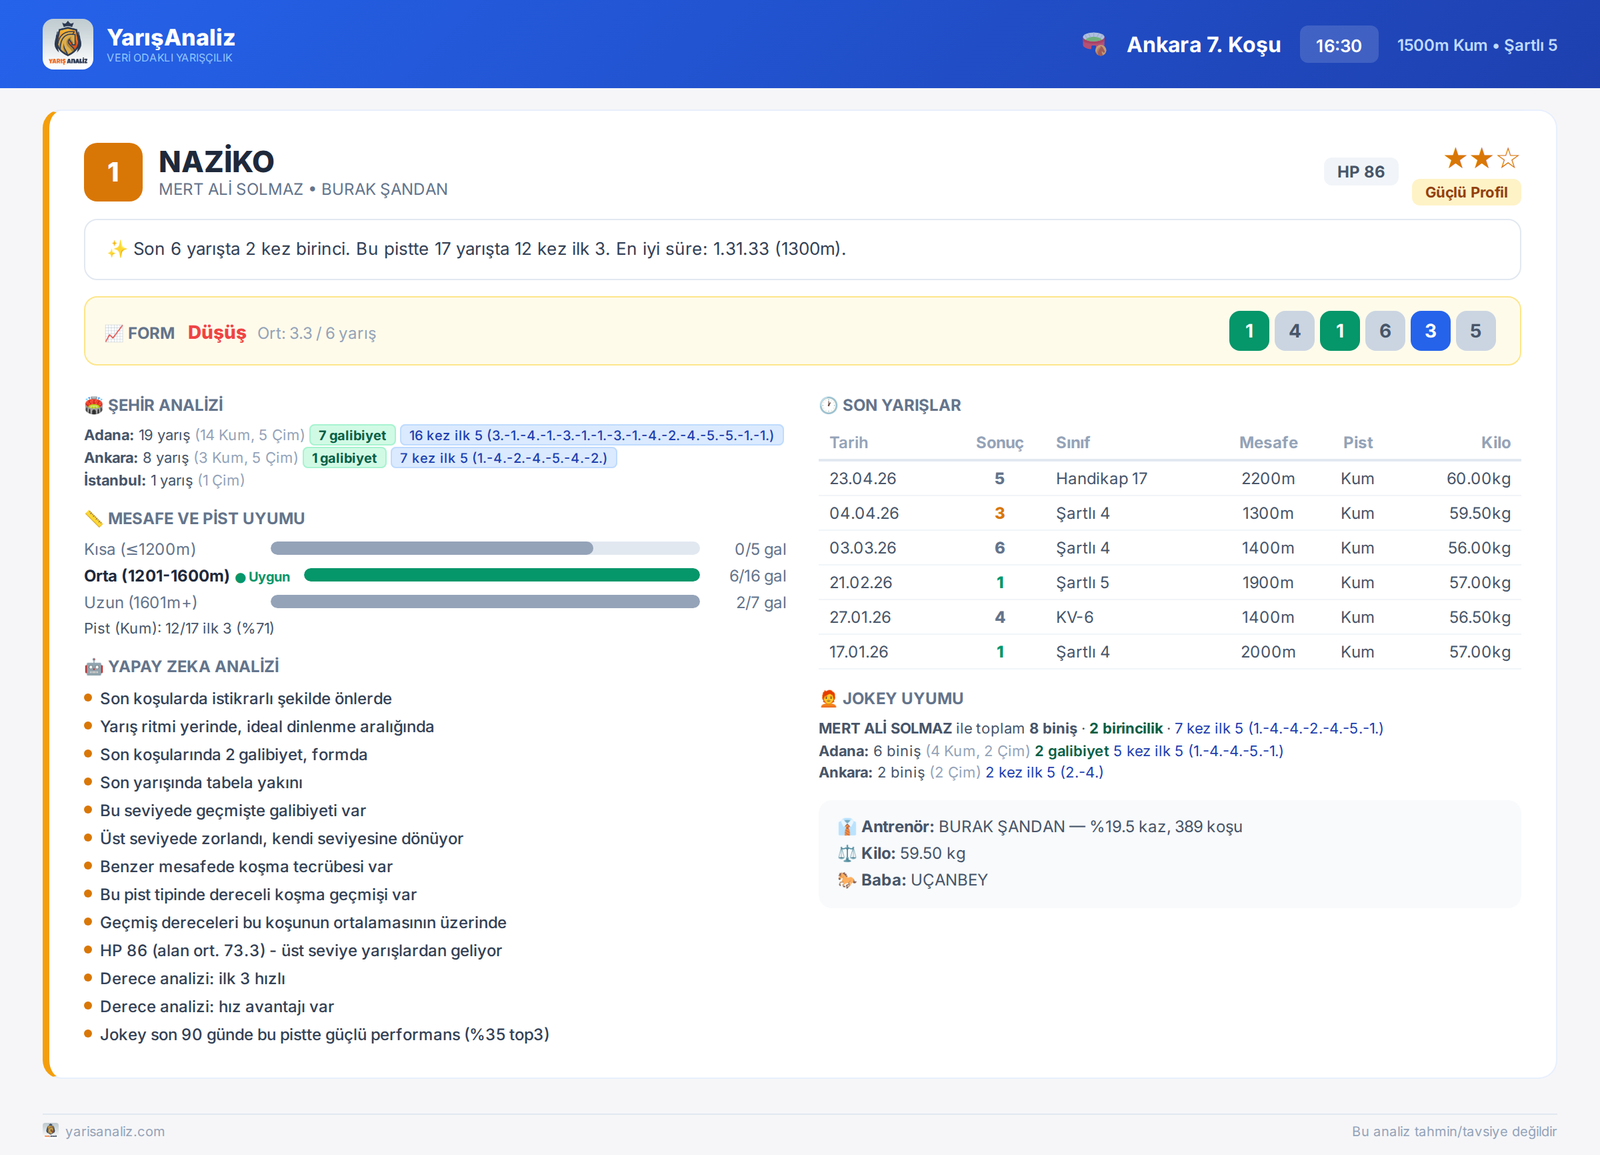Viewport: 1600px width, 1155px height.
Task: Click the YarışAnaliz lion logo
Action: [68, 44]
